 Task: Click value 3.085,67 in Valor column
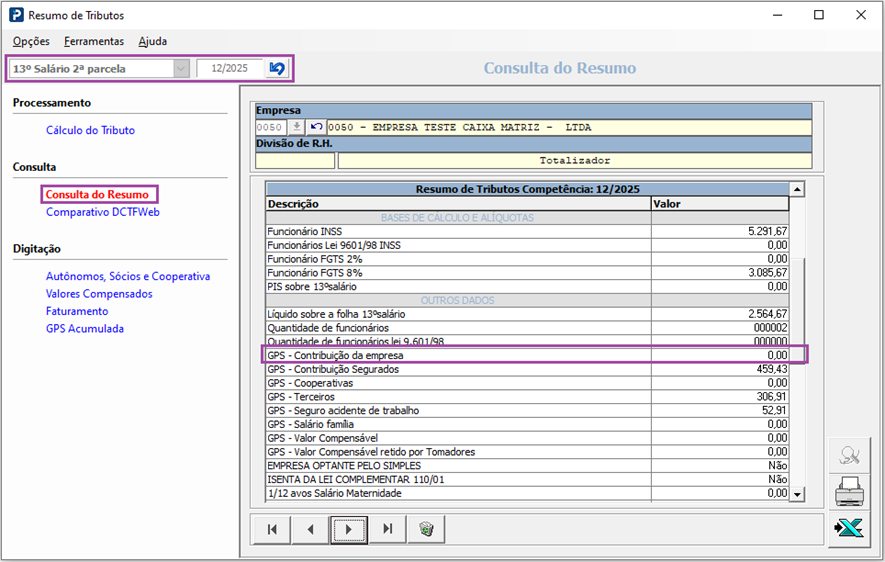pyautogui.click(x=768, y=273)
